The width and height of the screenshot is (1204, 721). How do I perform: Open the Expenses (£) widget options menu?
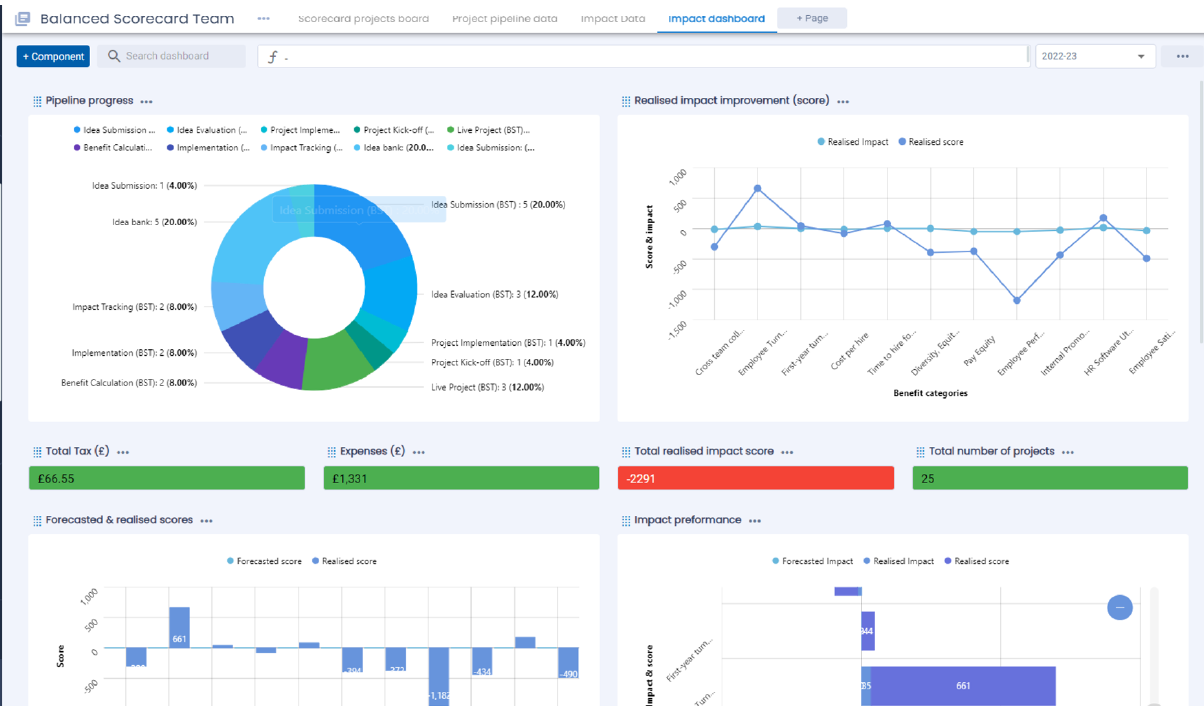click(419, 452)
